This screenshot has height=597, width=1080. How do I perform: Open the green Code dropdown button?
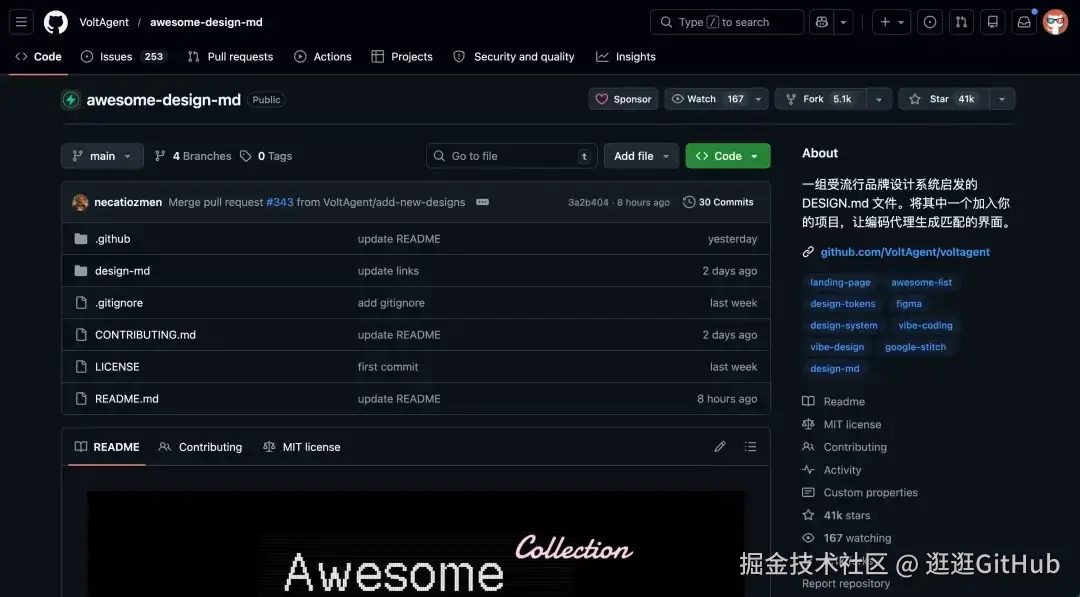coord(728,156)
